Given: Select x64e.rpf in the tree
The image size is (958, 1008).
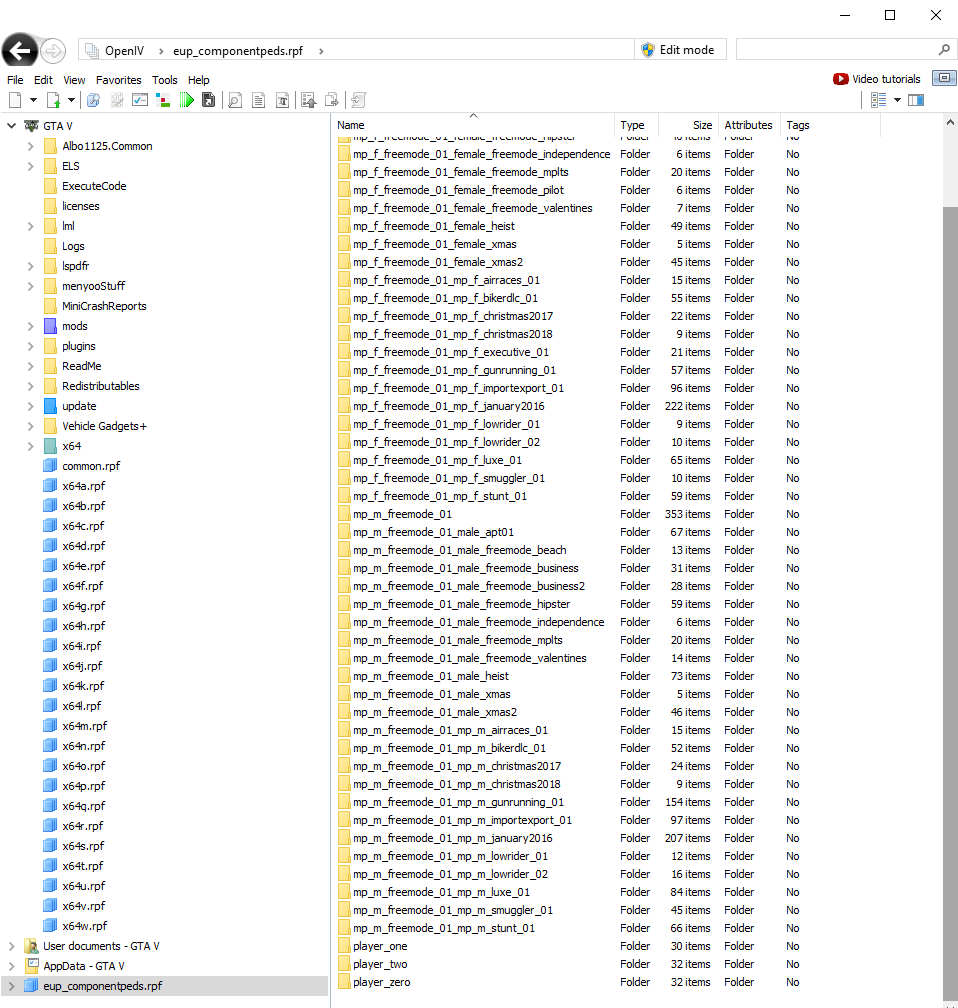Looking at the screenshot, I should point(83,566).
